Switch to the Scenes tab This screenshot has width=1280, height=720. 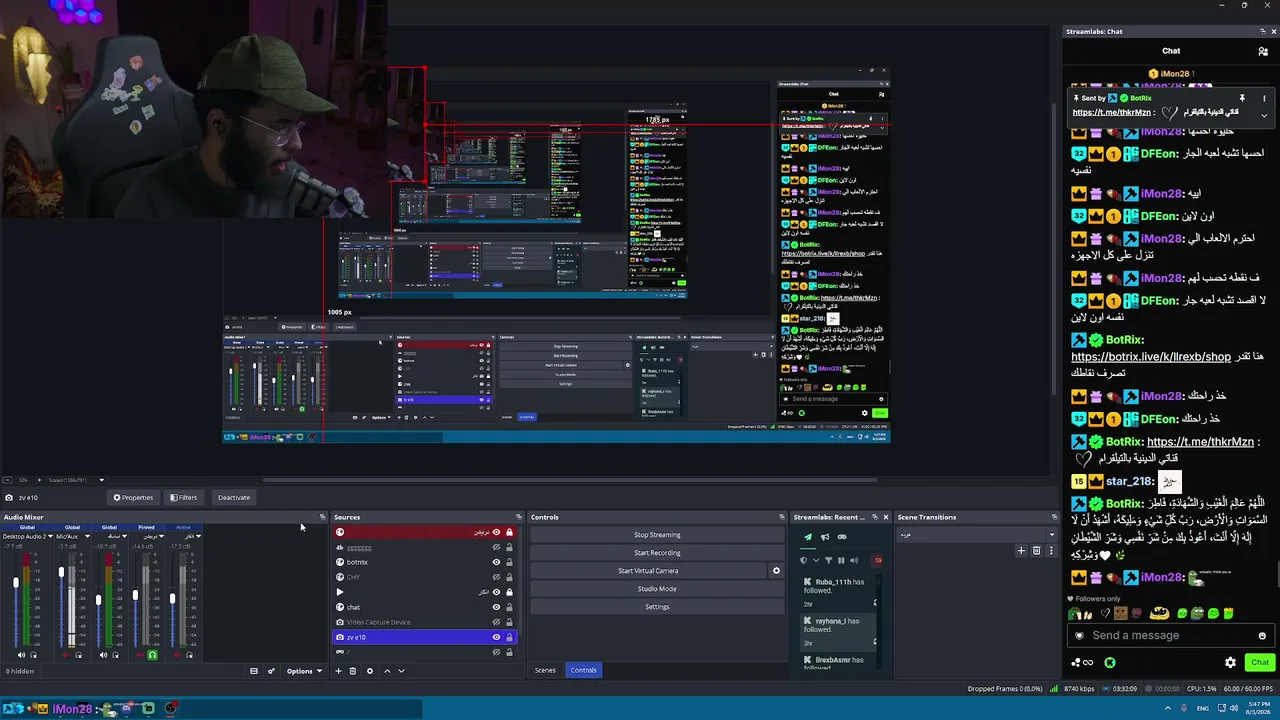(x=545, y=670)
